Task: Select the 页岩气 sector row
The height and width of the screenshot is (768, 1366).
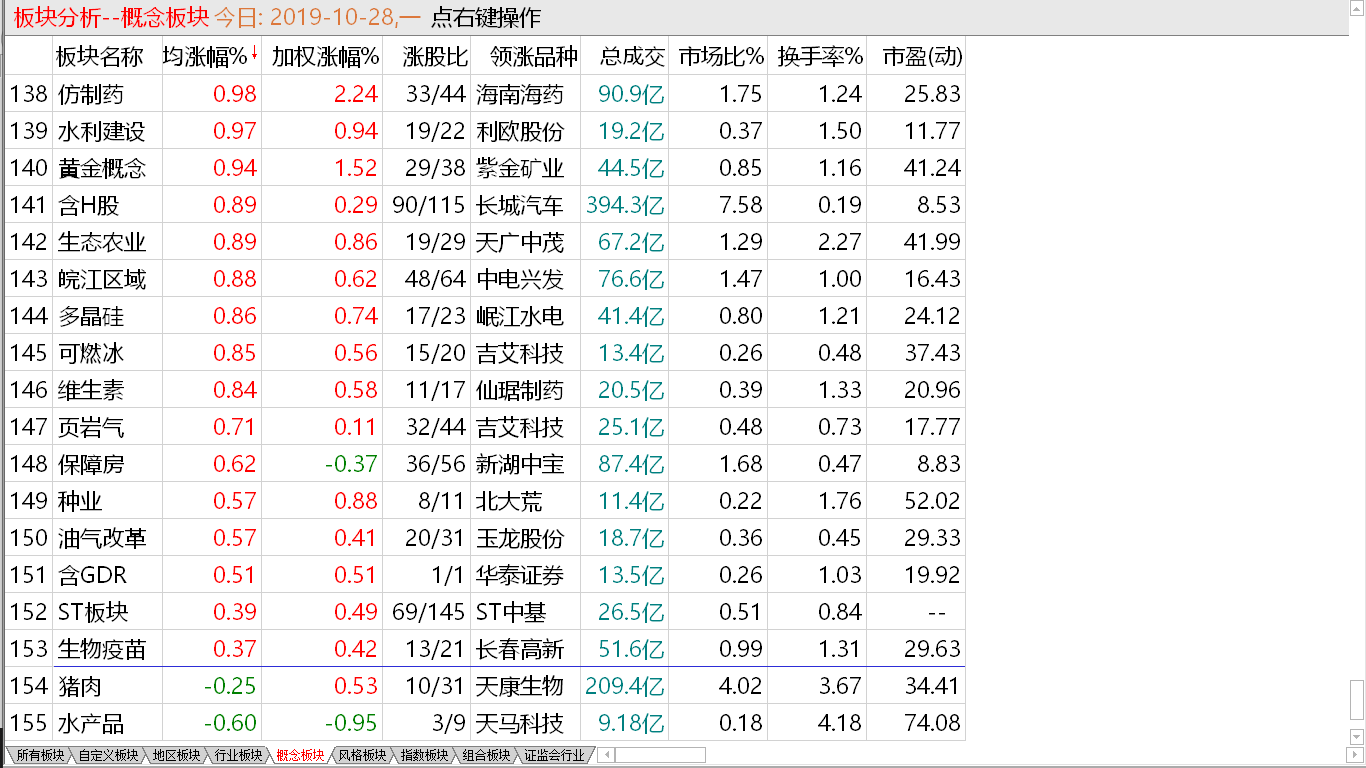Action: coord(485,427)
